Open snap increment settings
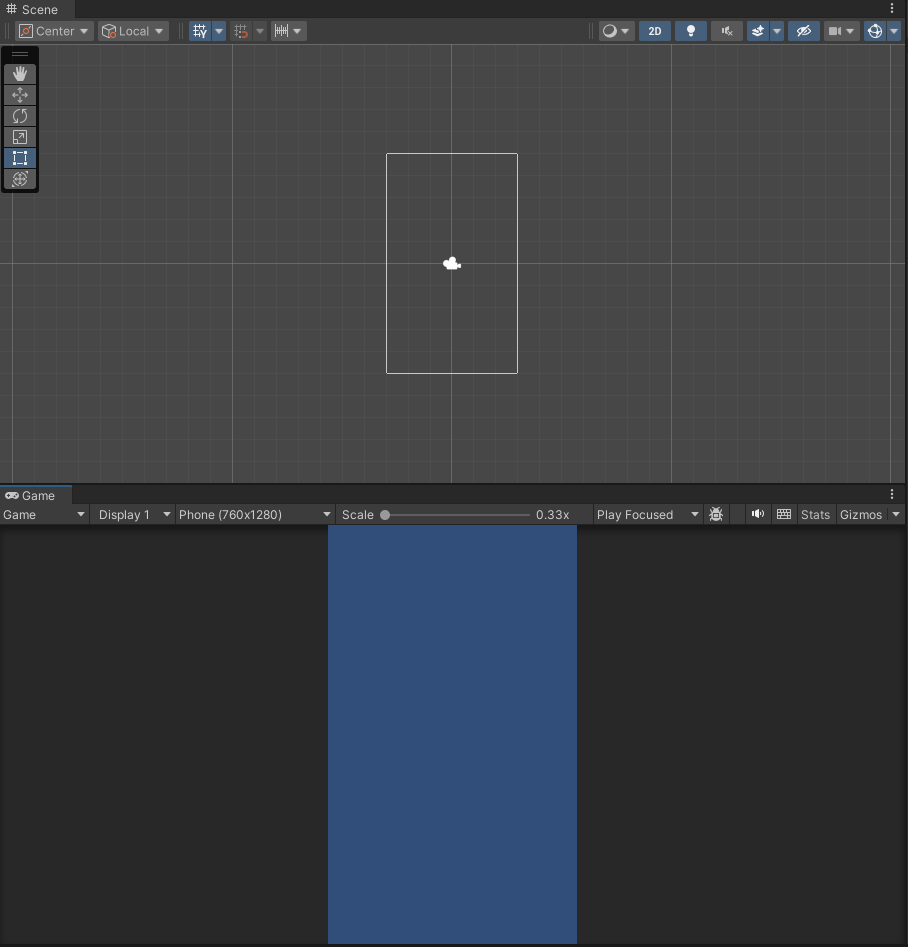908x947 pixels. 288,31
